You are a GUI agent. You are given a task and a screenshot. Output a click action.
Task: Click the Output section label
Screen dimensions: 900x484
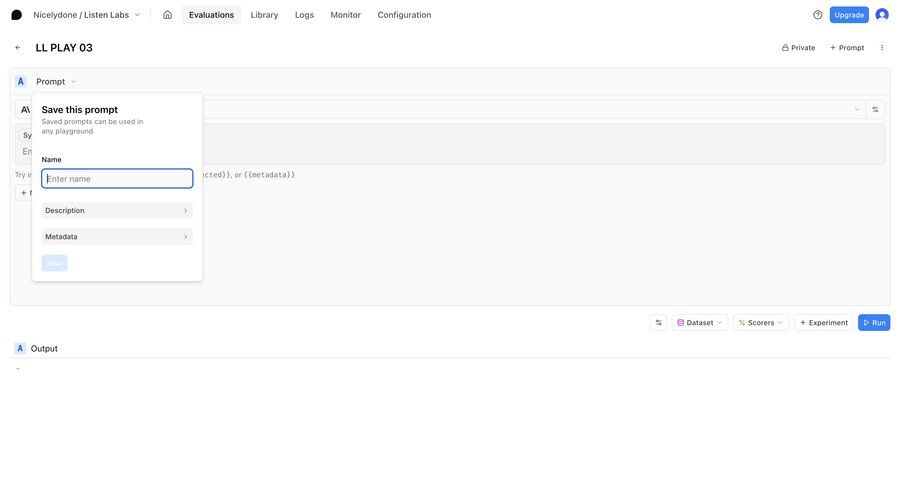click(44, 349)
